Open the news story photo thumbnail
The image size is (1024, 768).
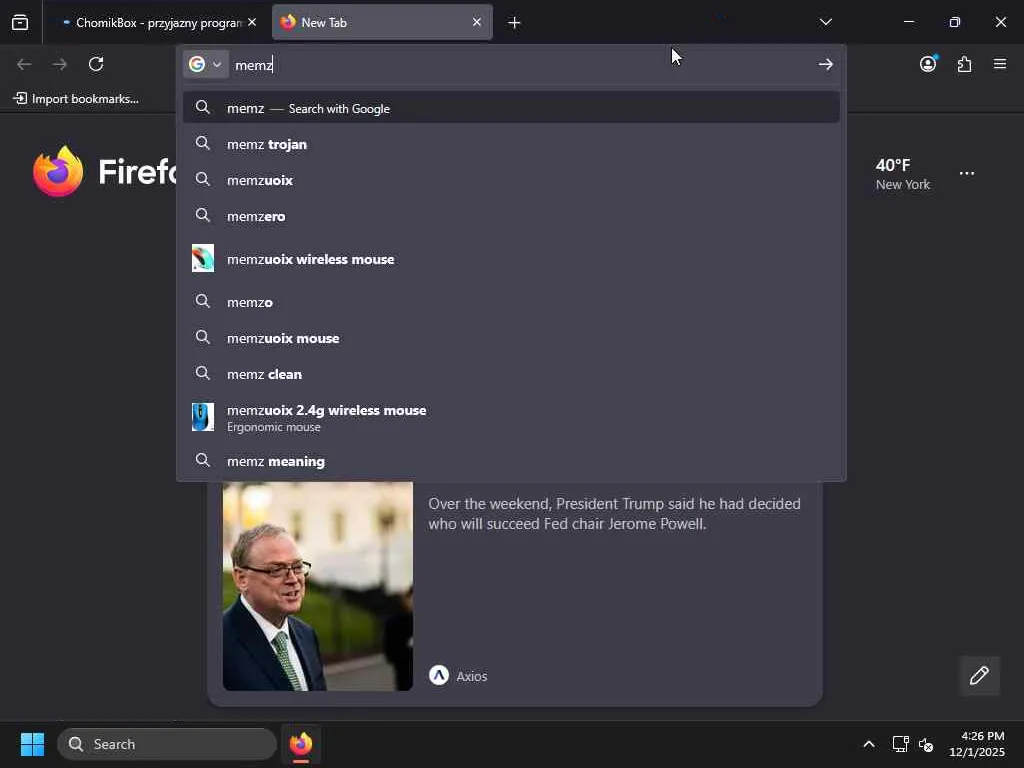(x=317, y=586)
